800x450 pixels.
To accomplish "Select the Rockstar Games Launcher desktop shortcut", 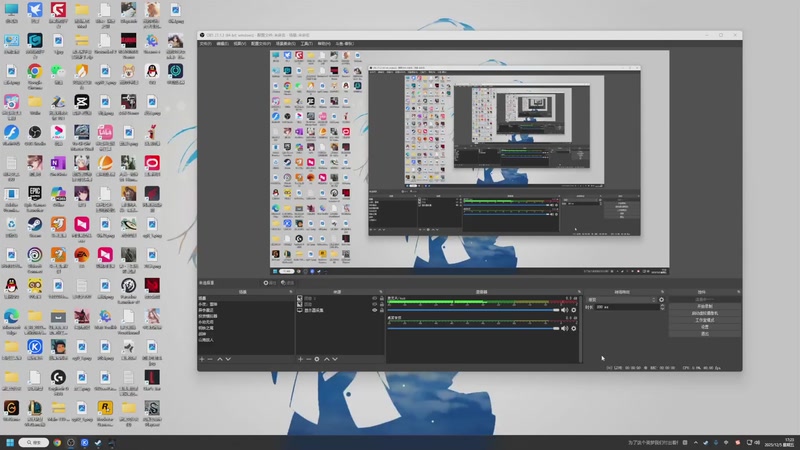I will [105, 413].
